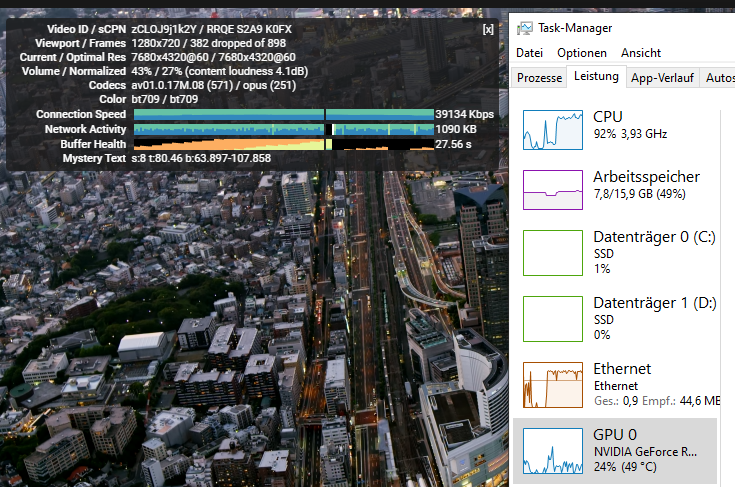
Task: Open the Autostart tab in Task-Manager
Action: coord(718,78)
